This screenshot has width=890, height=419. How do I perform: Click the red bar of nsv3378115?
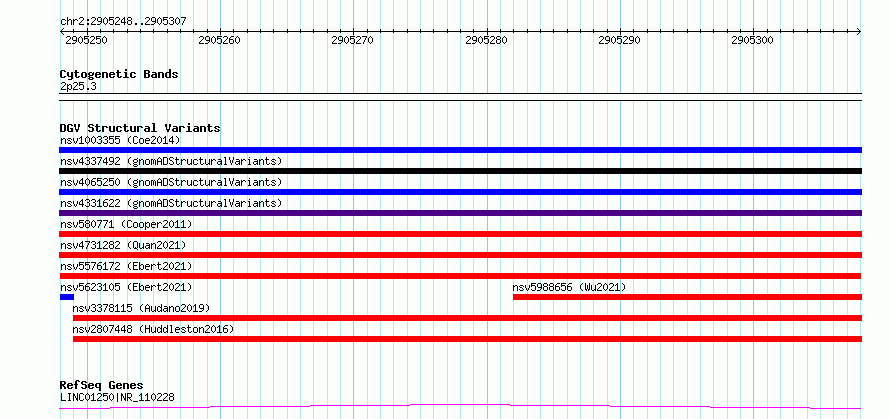[x=467, y=318]
